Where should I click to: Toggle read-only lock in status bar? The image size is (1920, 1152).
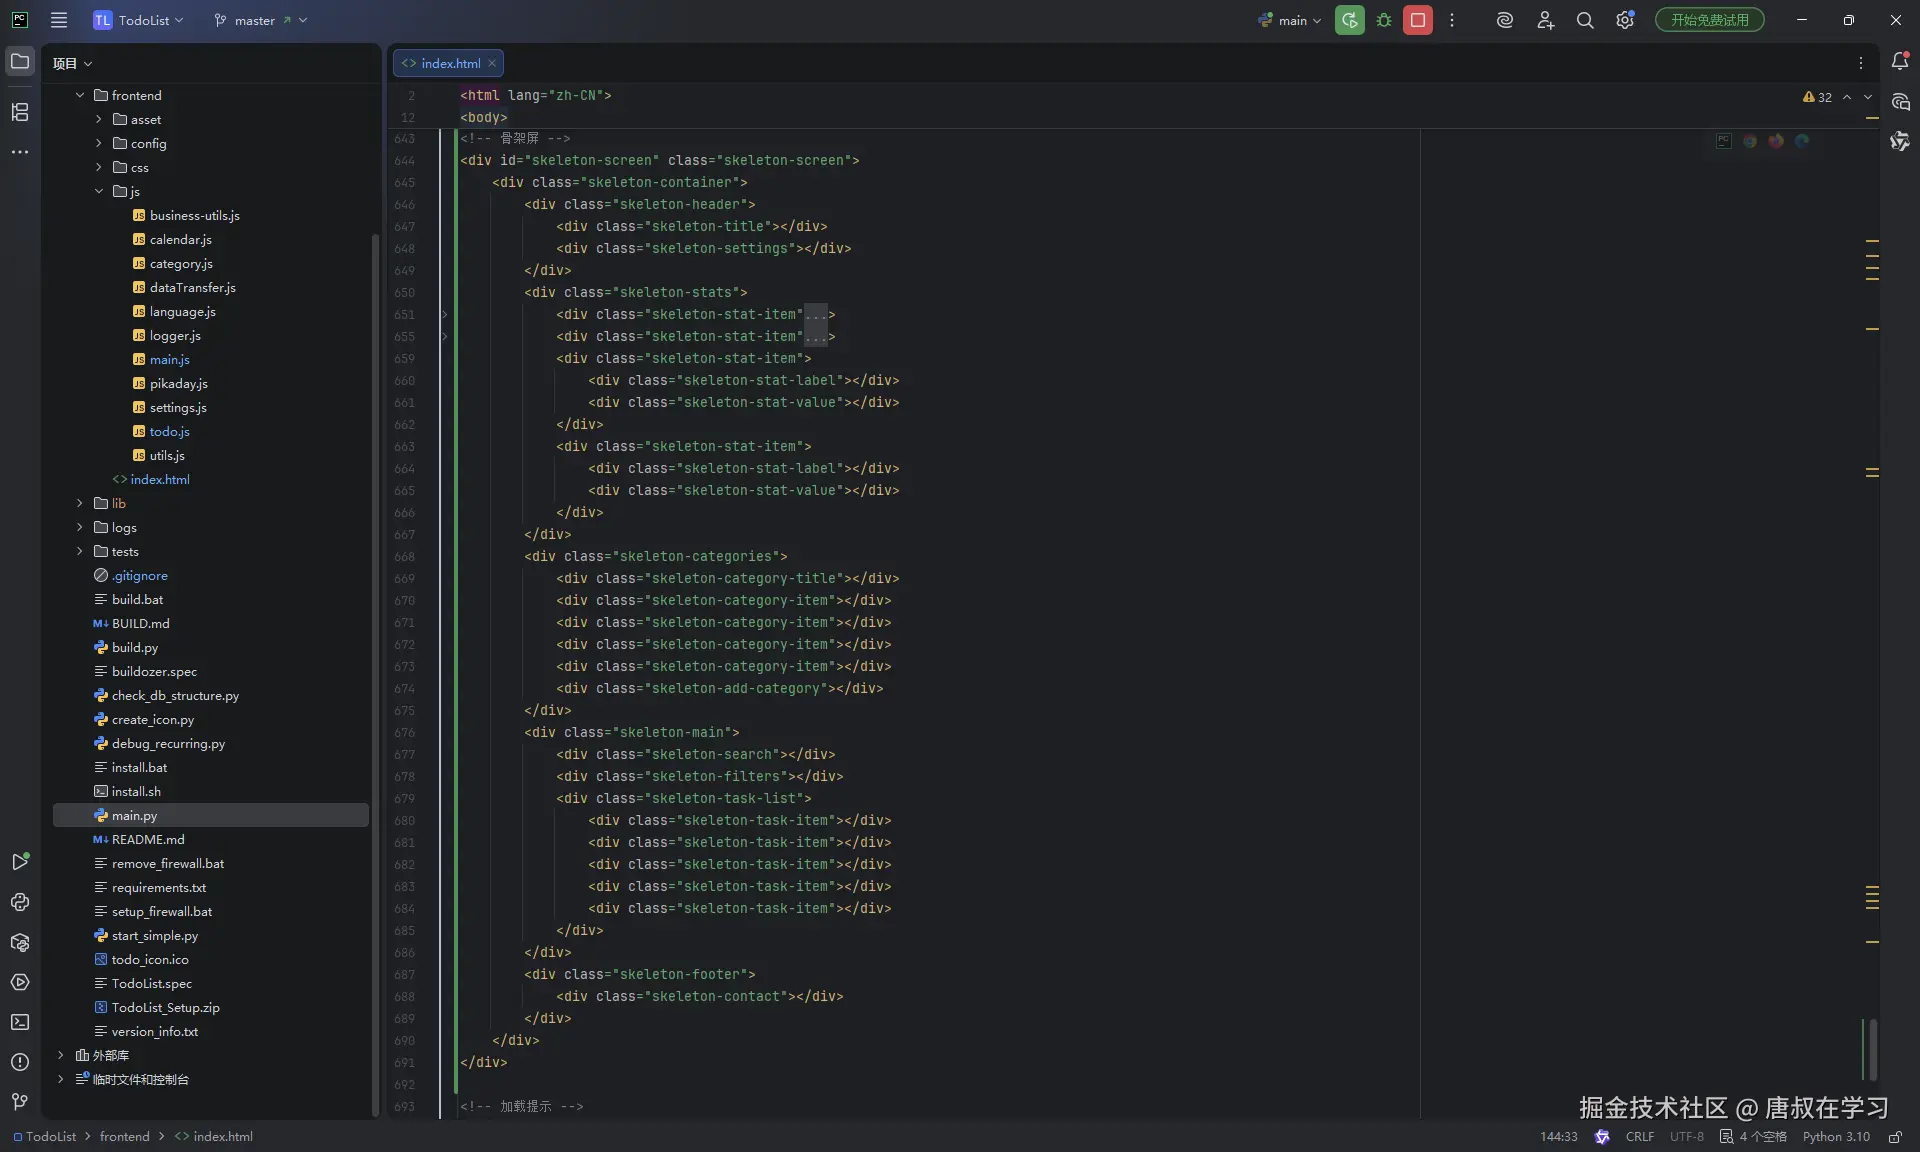[x=1894, y=1137]
